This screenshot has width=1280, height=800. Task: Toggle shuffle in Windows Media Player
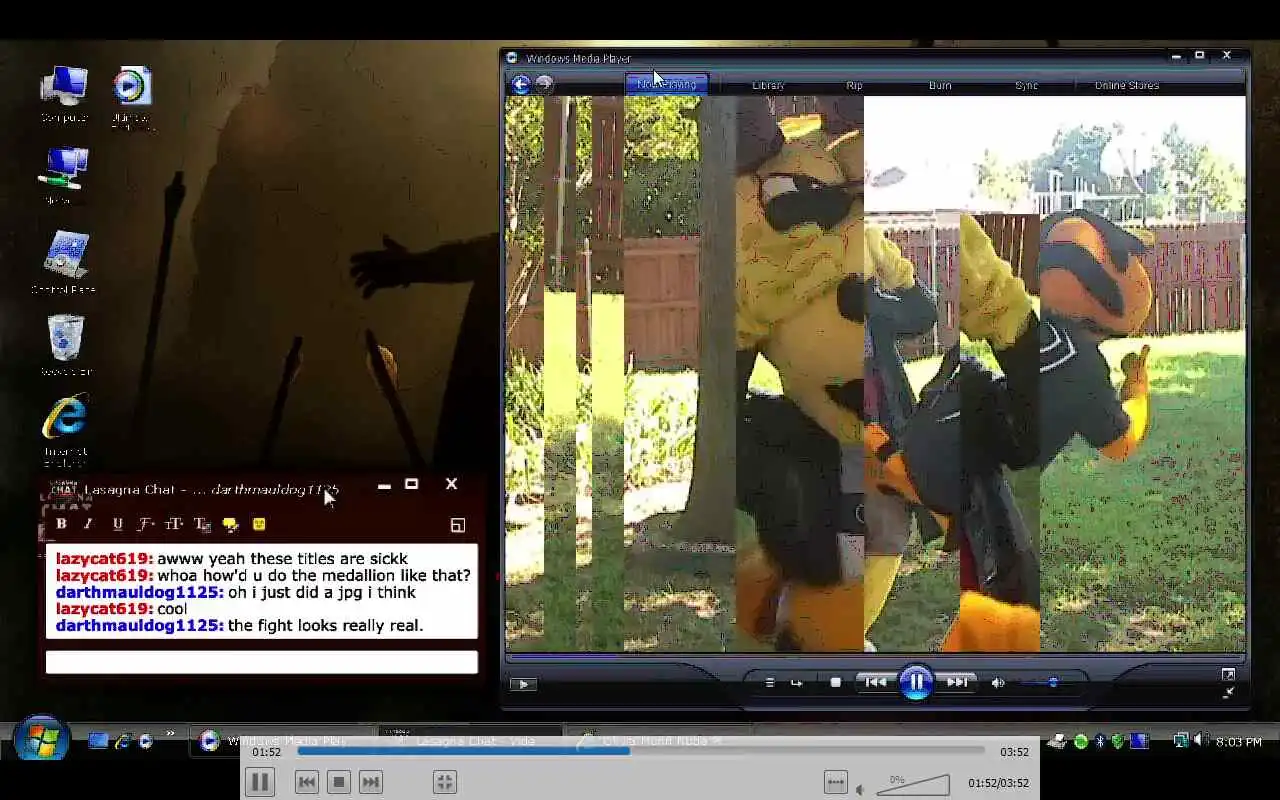pyautogui.click(x=770, y=683)
